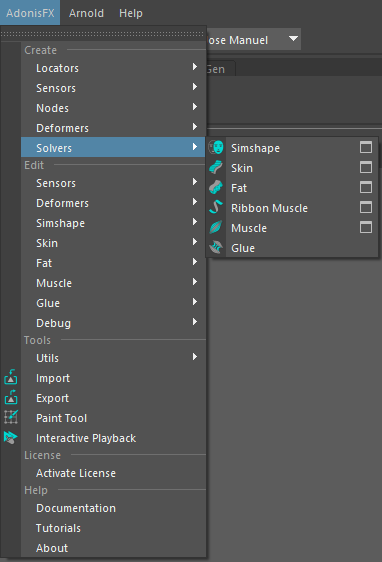
Task: Open the Manuel dropdown arrow
Action: point(293,39)
